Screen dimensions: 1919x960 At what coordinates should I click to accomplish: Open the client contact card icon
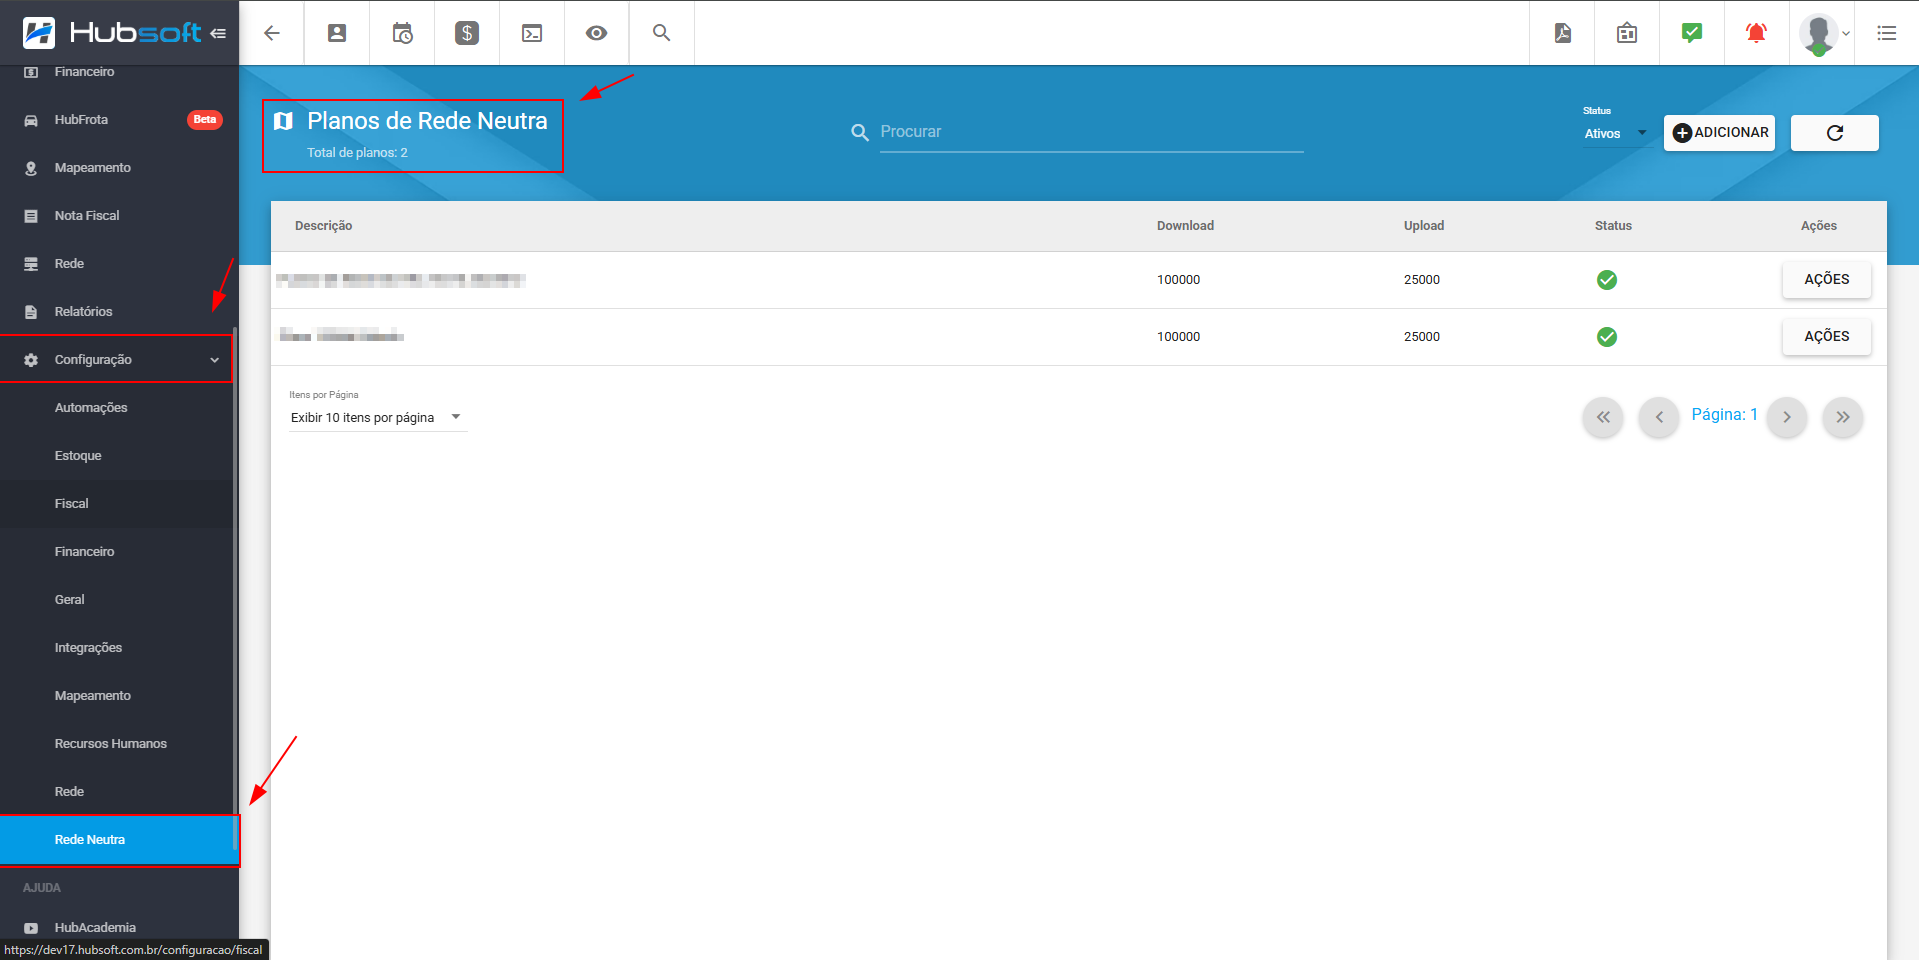point(337,33)
